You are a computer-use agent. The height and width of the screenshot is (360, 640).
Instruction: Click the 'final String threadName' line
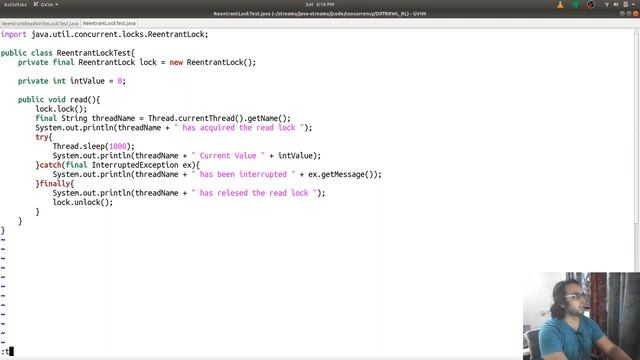pos(163,118)
